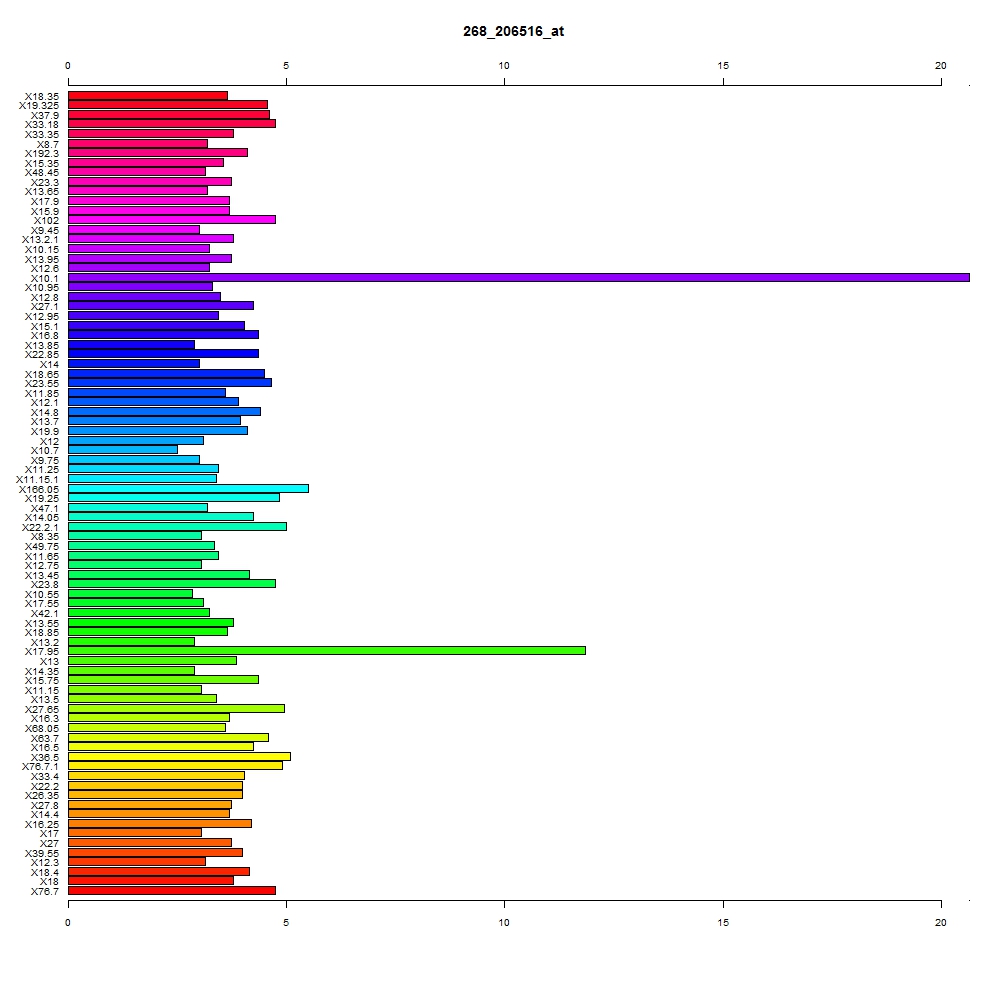Select the X26.35 row label
The image size is (1000, 1000).
coord(41,796)
